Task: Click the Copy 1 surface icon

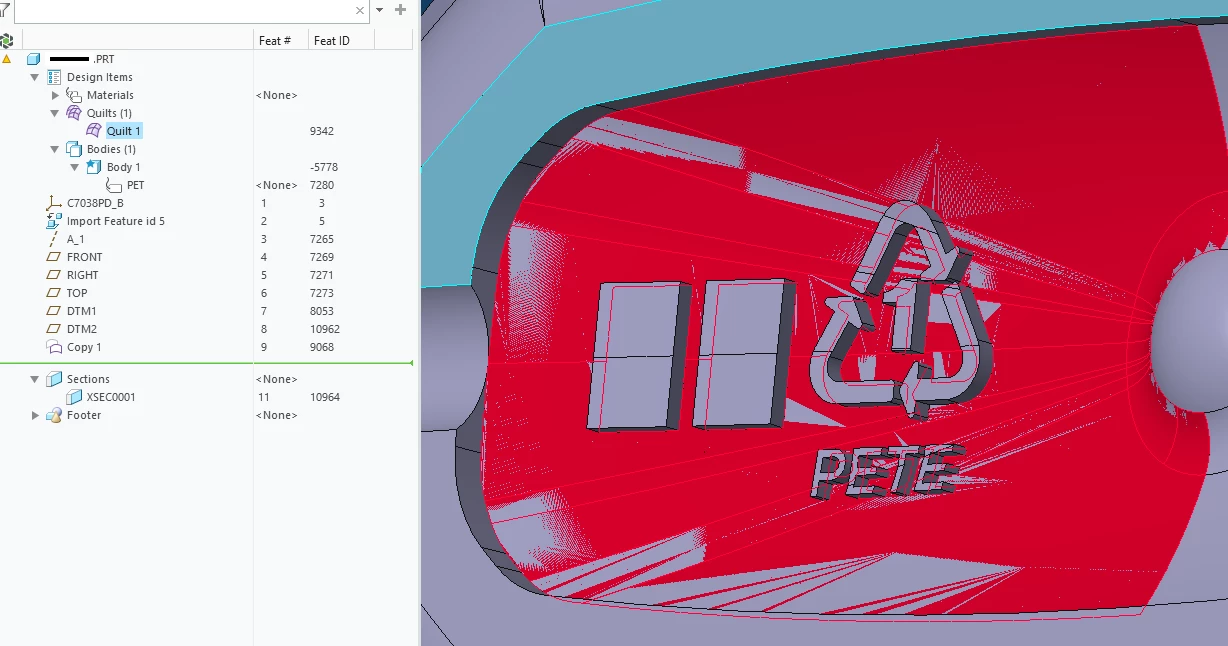Action: pos(54,347)
